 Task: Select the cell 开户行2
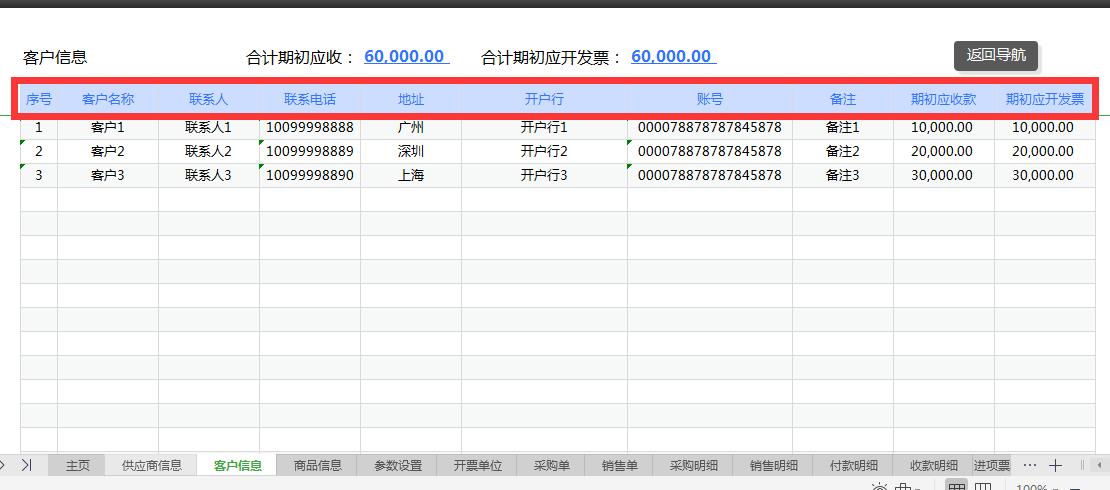pyautogui.click(x=544, y=152)
